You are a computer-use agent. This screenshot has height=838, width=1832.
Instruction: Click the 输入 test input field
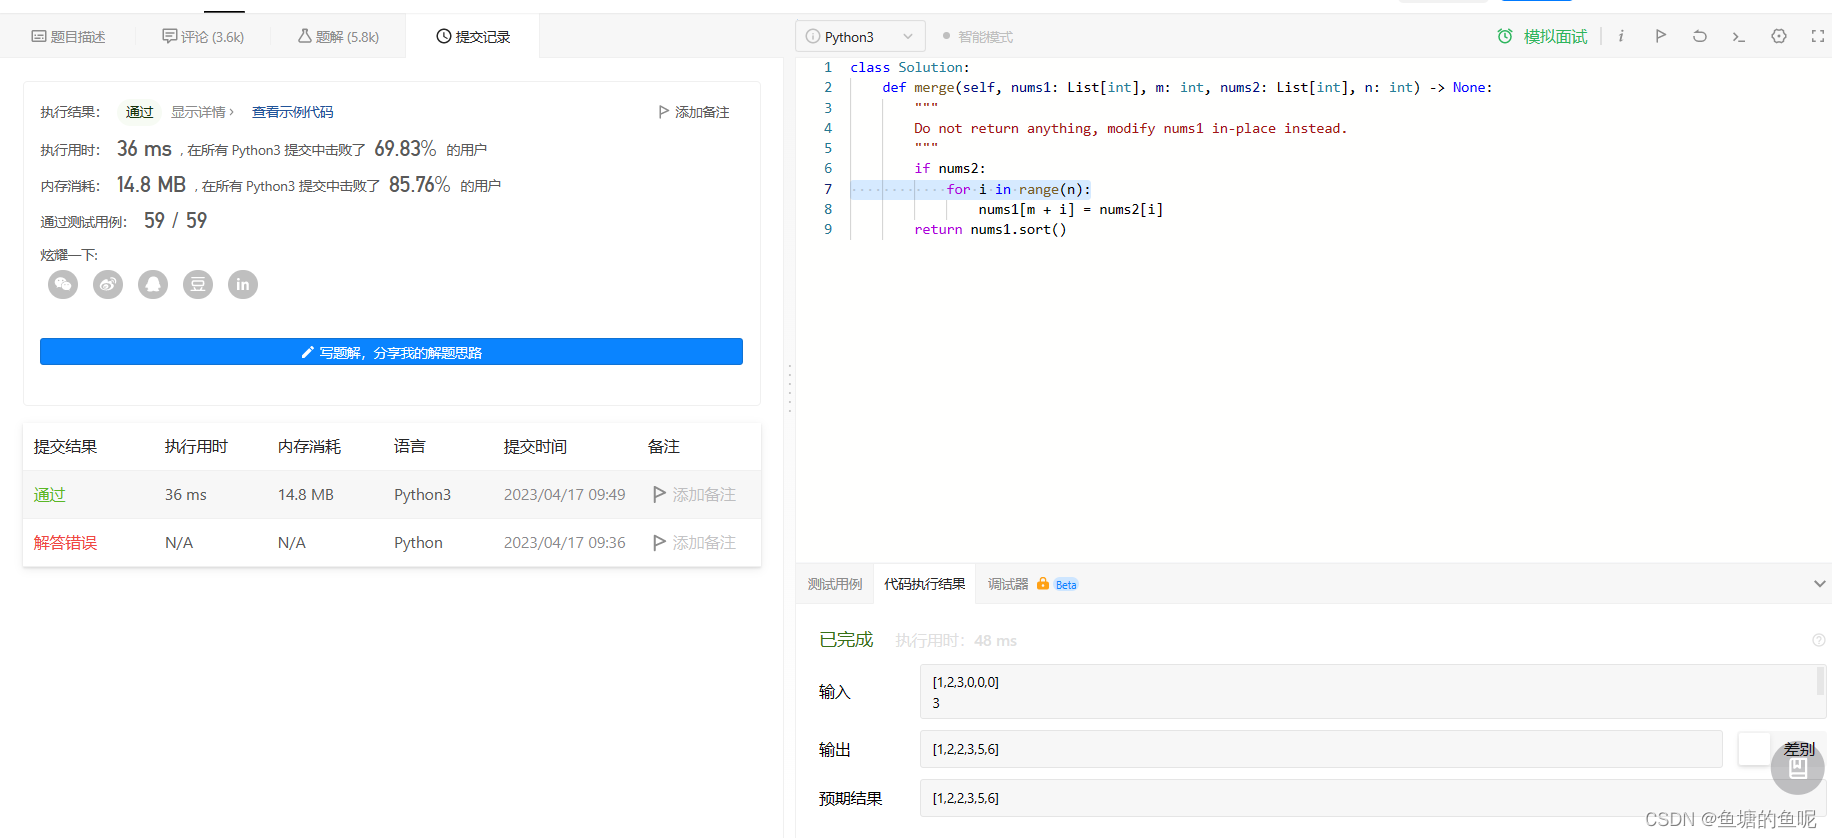(x=1372, y=692)
